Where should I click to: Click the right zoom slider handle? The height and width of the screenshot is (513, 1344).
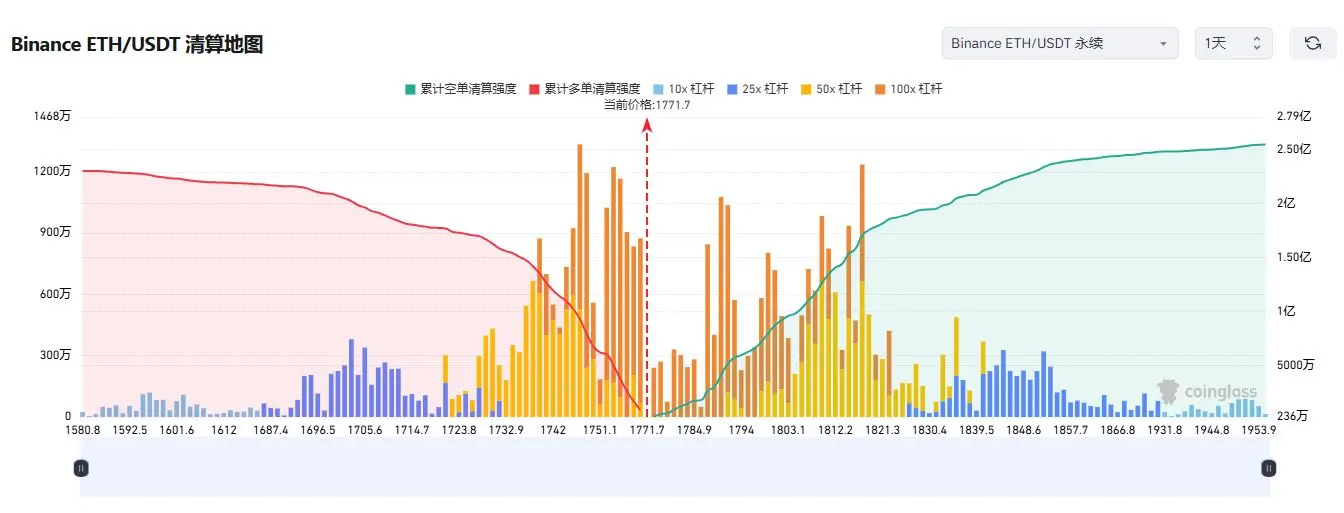(x=1269, y=467)
